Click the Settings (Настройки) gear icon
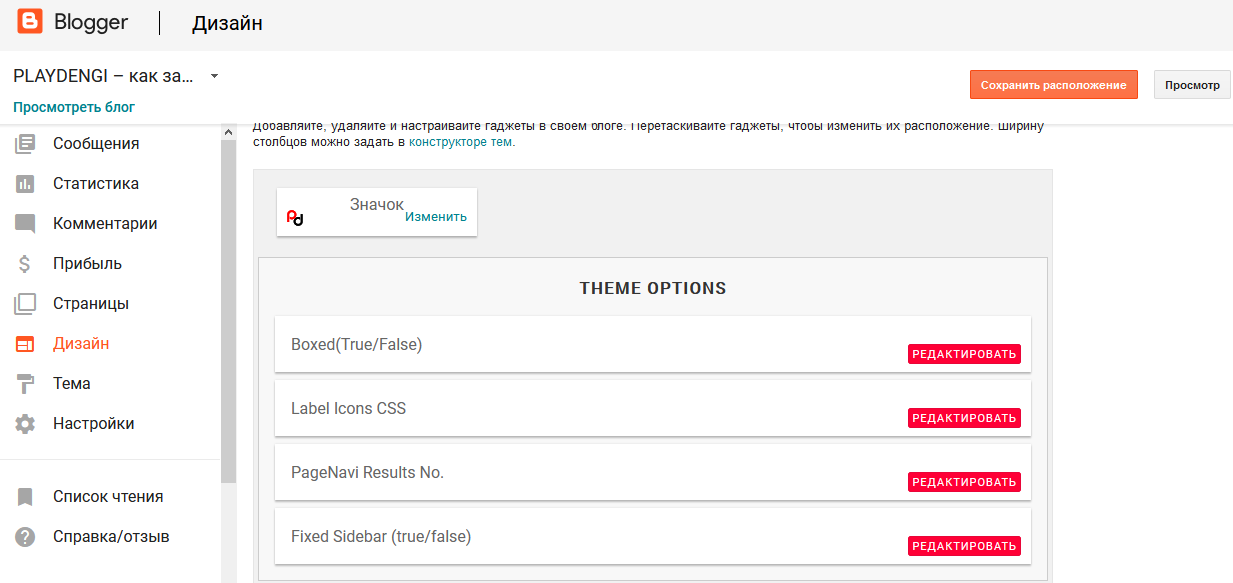1233x583 pixels. (x=25, y=424)
